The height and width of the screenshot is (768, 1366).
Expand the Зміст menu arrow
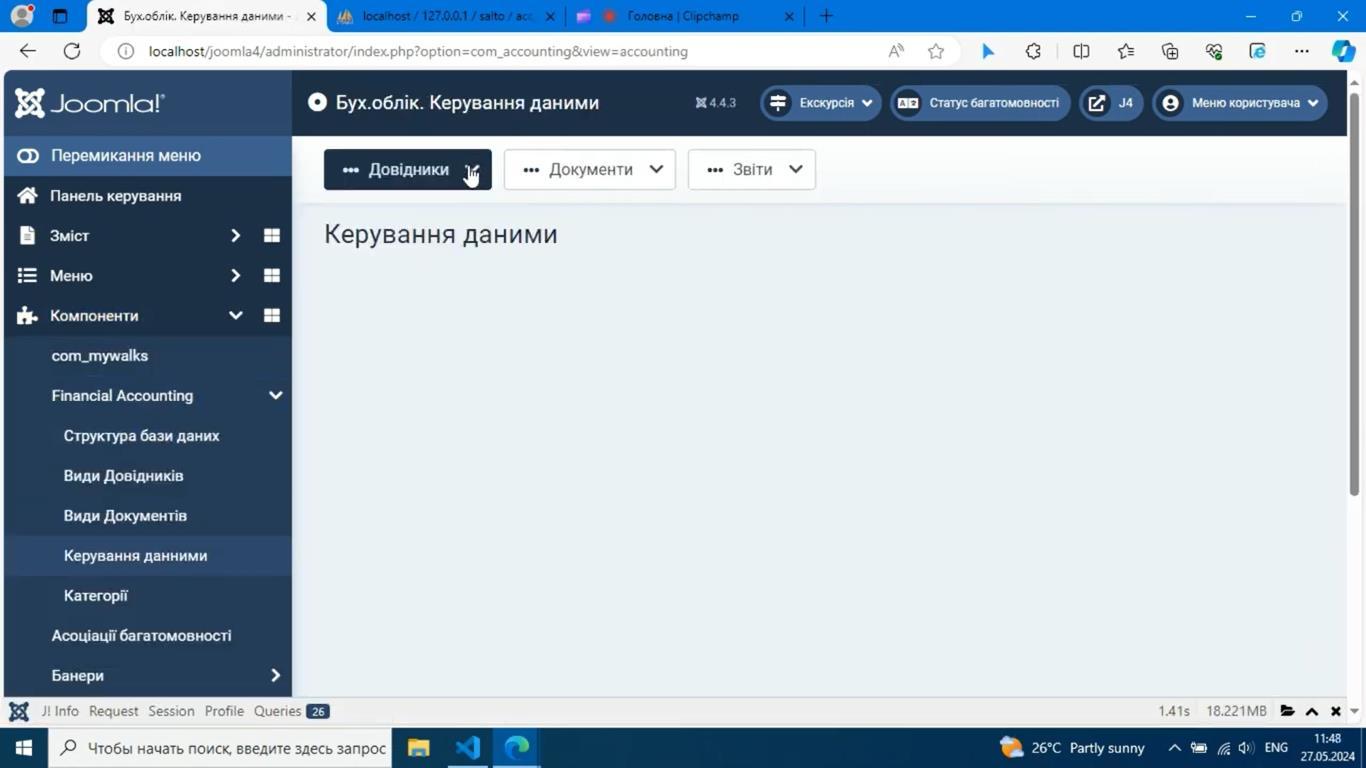click(x=236, y=236)
